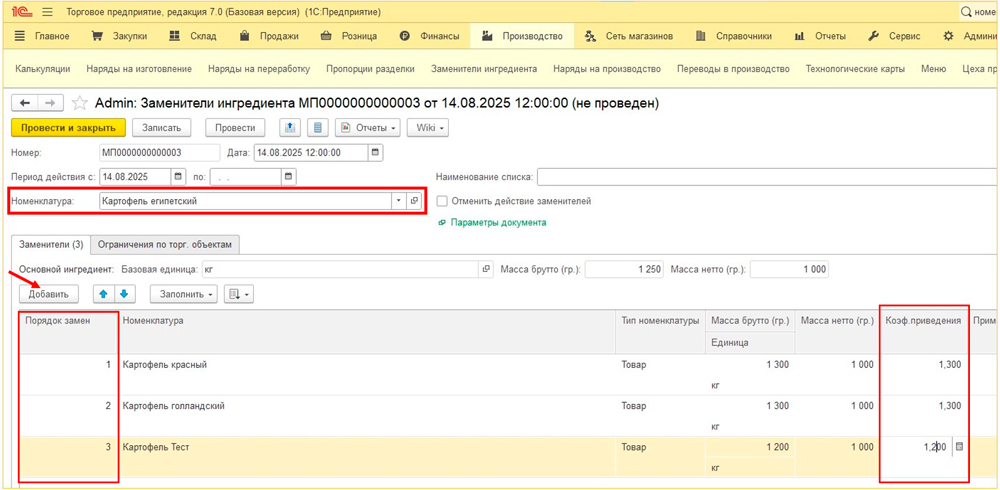Open the Производство menu section

[522, 36]
